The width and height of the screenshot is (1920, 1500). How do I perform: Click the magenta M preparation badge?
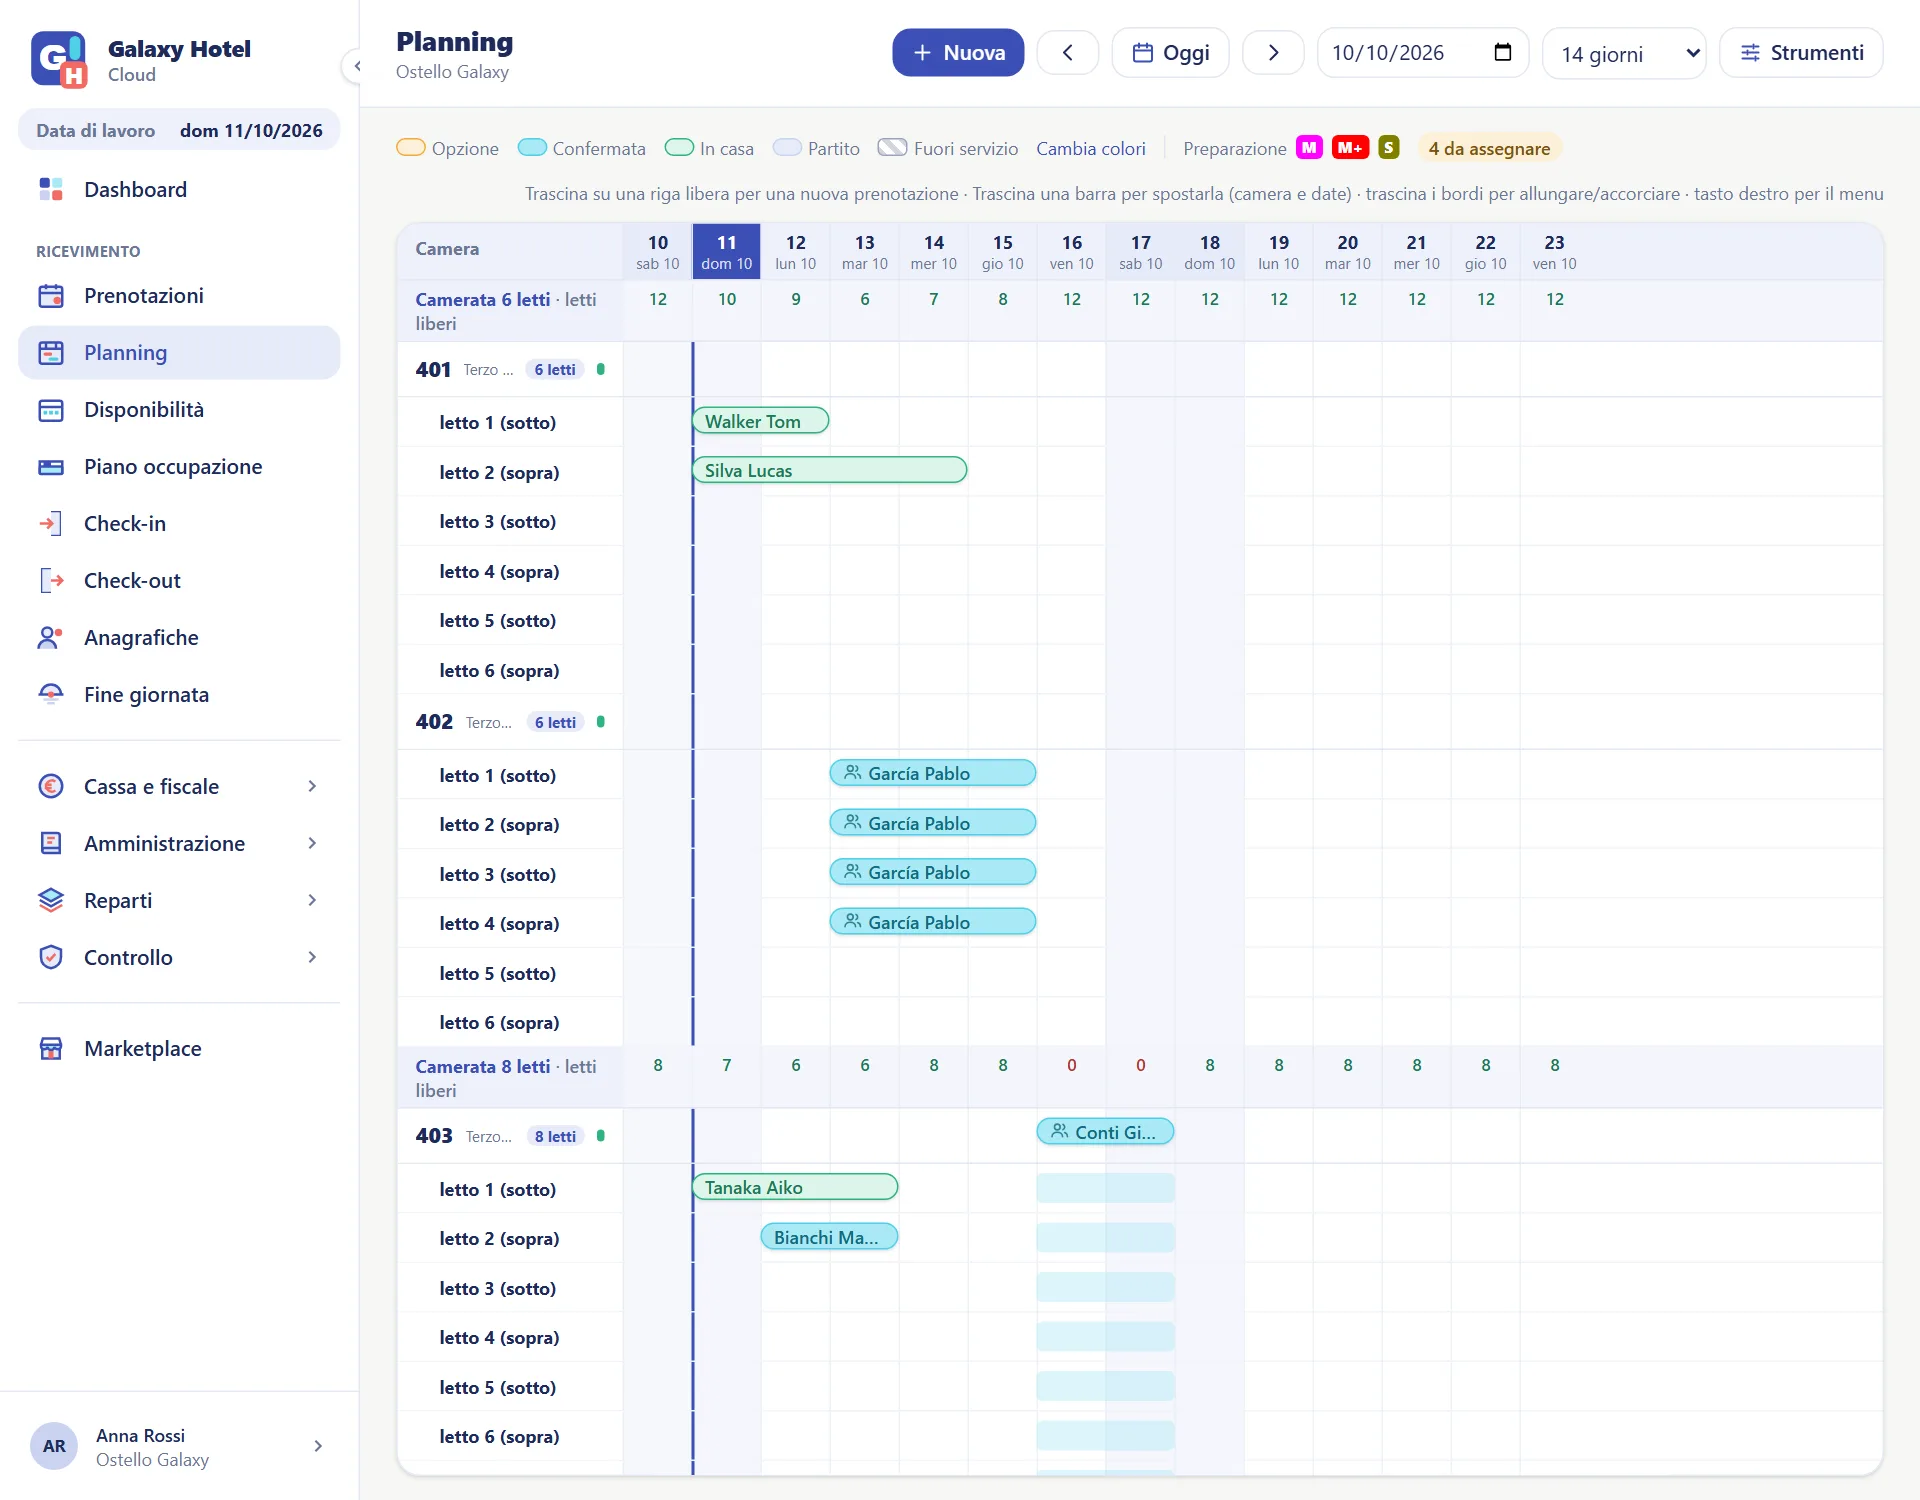click(x=1309, y=148)
